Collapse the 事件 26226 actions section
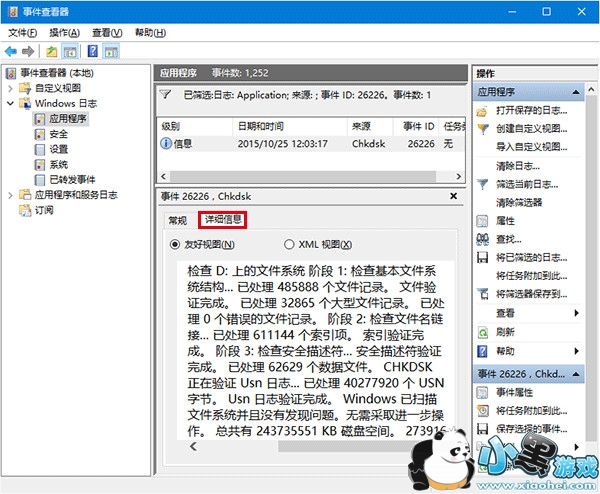This screenshot has width=600, height=494. click(x=576, y=374)
